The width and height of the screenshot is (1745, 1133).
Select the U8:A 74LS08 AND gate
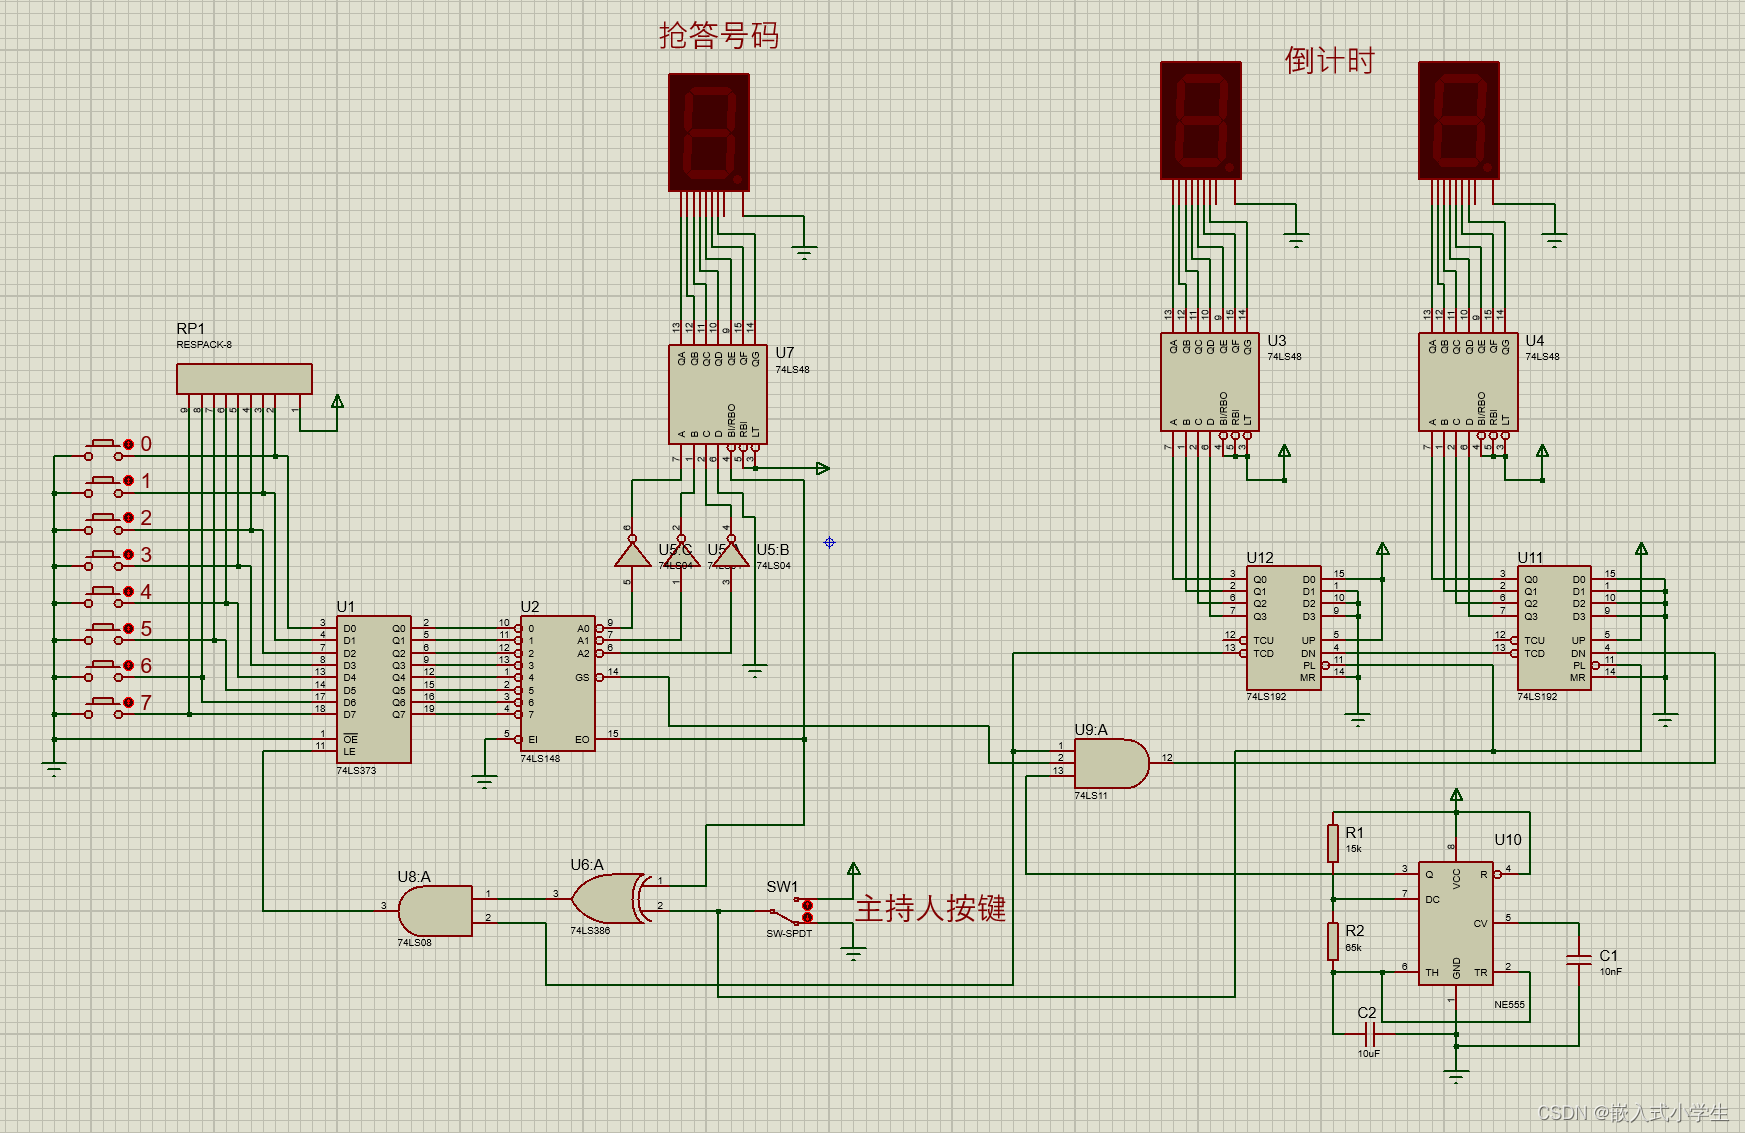pos(434,911)
